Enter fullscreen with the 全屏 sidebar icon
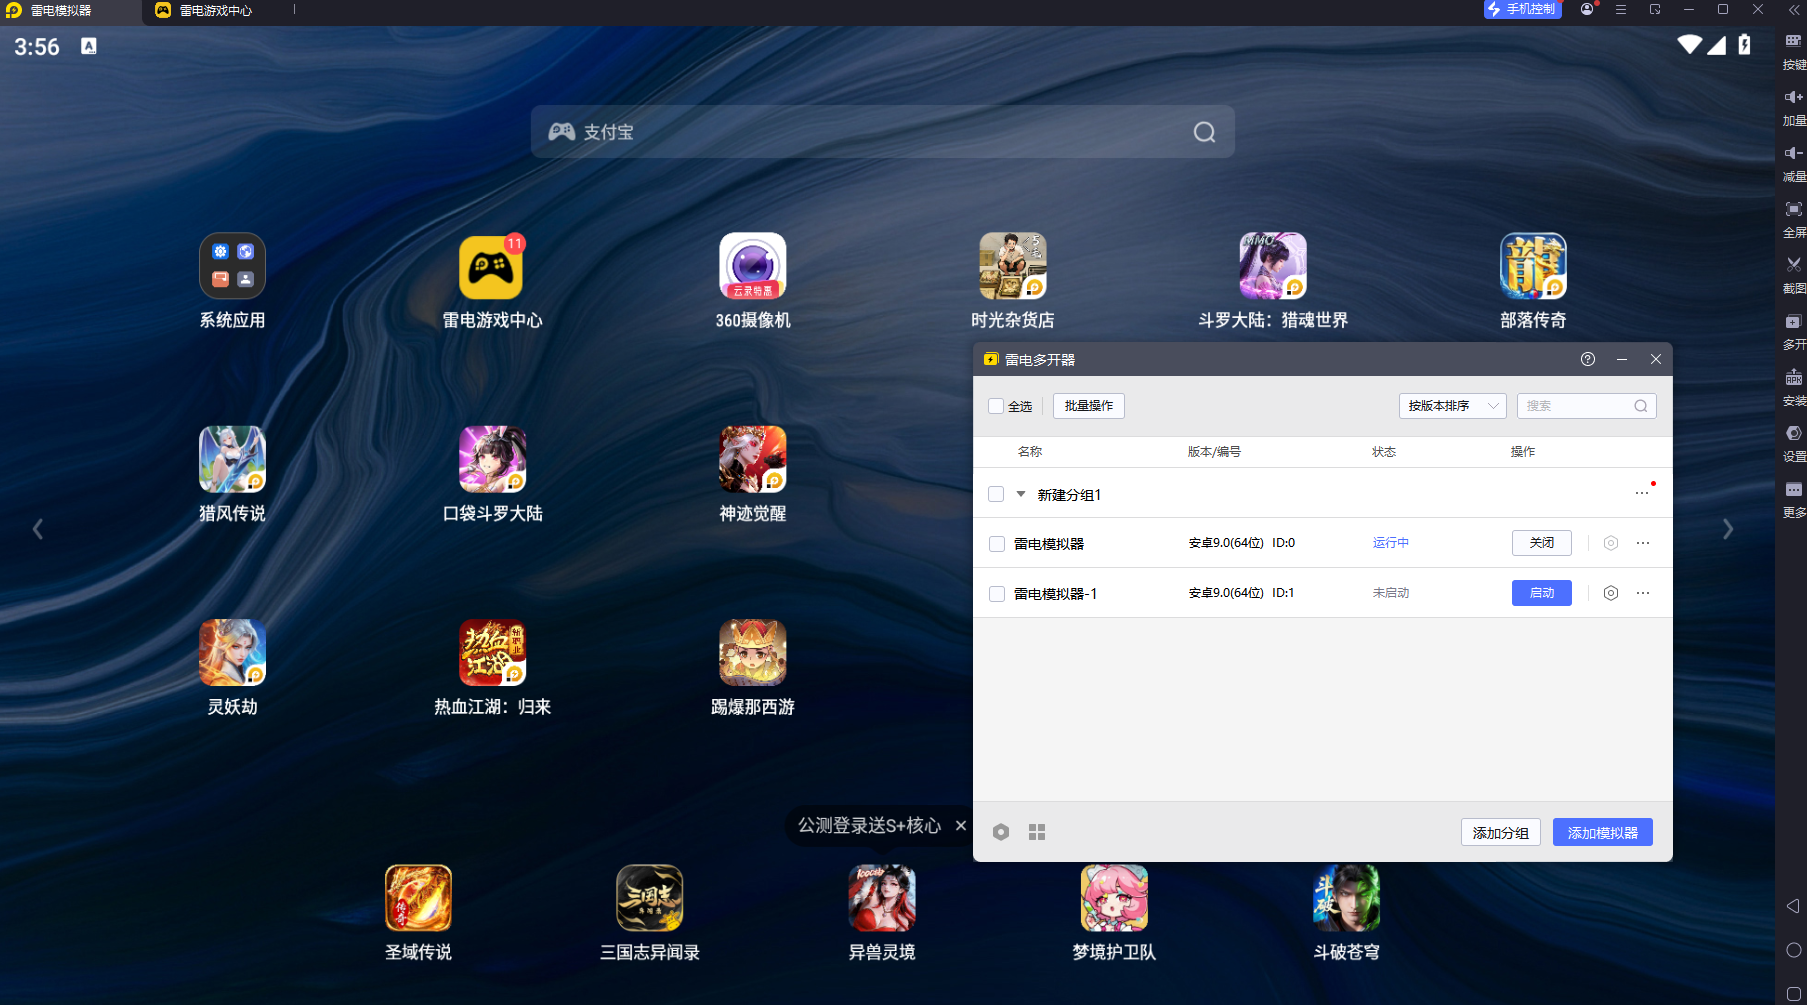The image size is (1807, 1005). point(1793,209)
